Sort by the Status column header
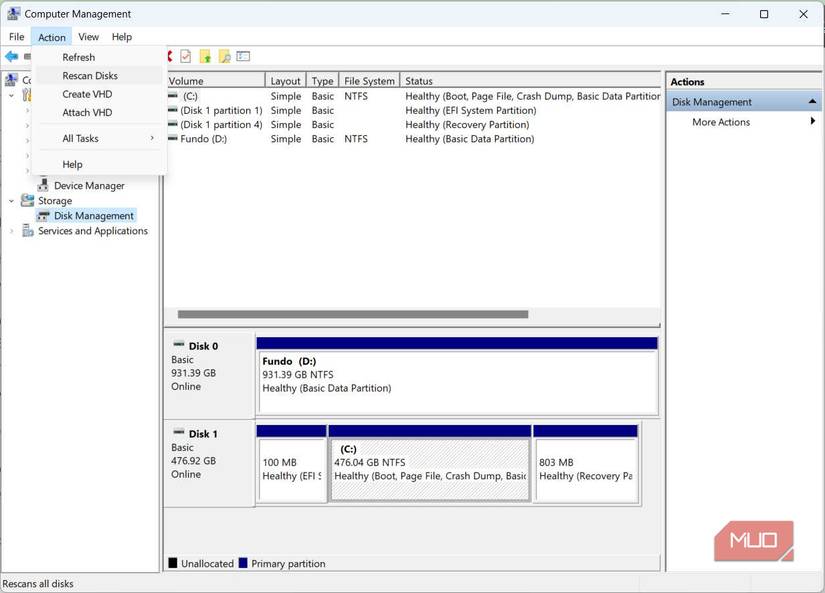Viewport: 825px width, 593px height. tap(530, 81)
